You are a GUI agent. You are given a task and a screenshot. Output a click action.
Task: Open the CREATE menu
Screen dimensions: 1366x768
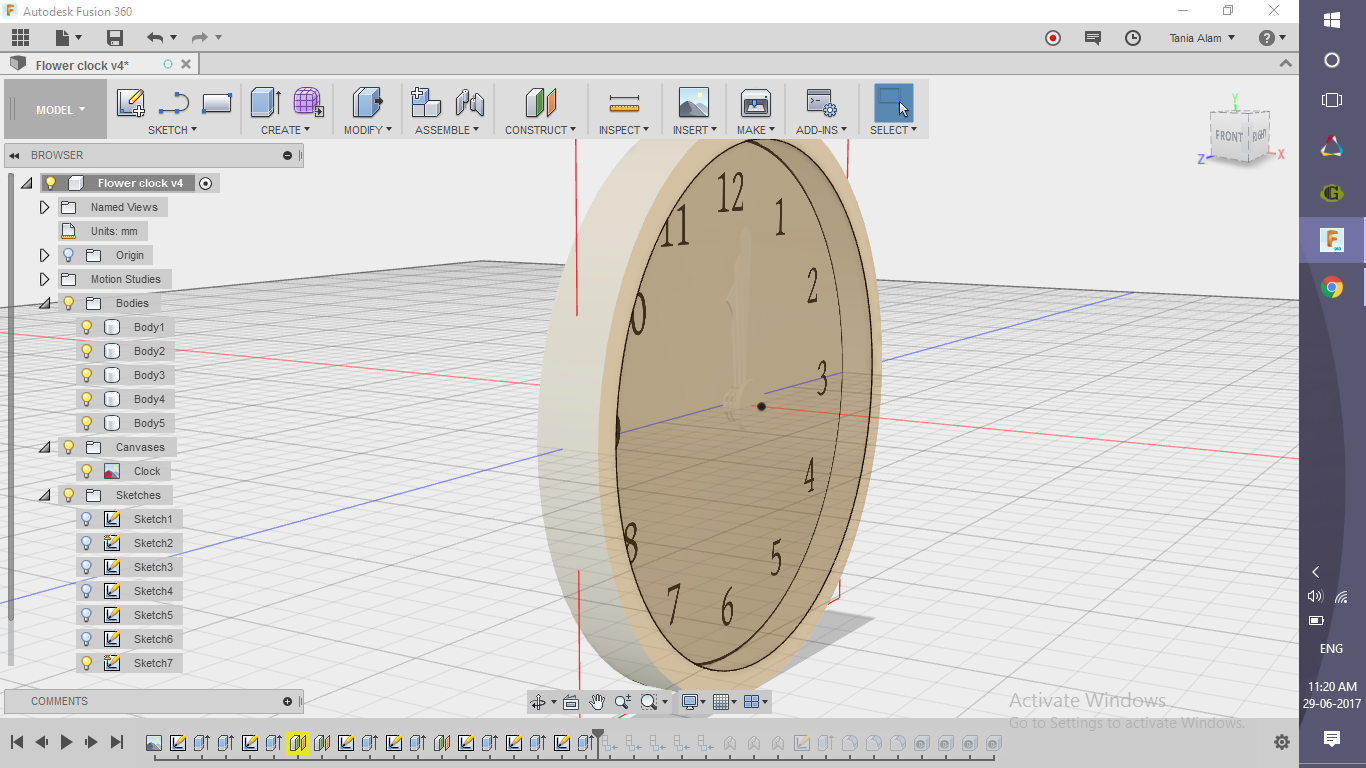click(x=285, y=130)
